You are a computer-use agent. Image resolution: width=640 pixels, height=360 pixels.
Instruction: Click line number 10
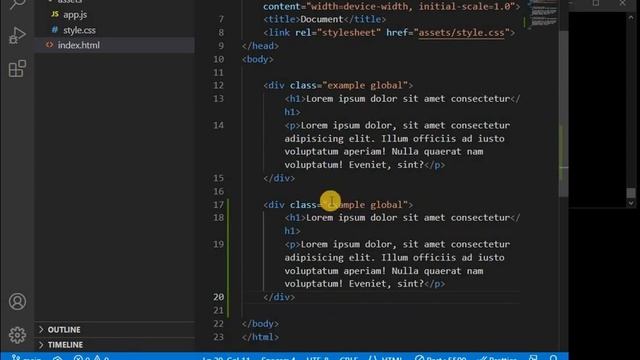pos(218,59)
